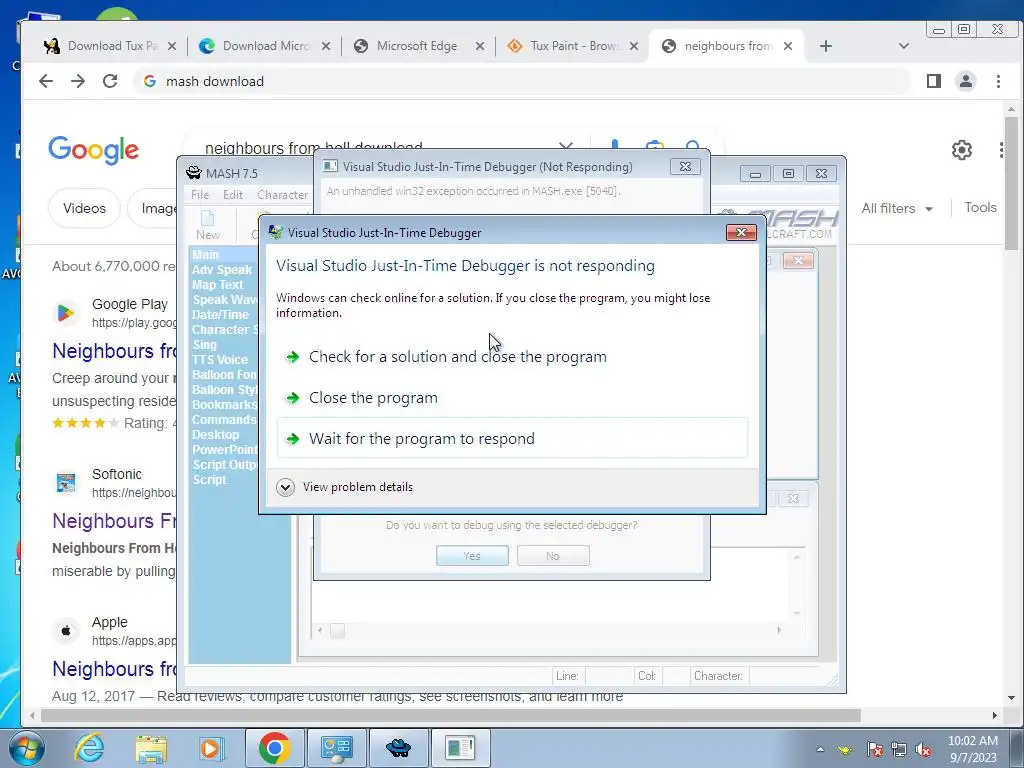Click Tools on Google results
Viewport: 1024px width, 768px height.
(x=980, y=208)
